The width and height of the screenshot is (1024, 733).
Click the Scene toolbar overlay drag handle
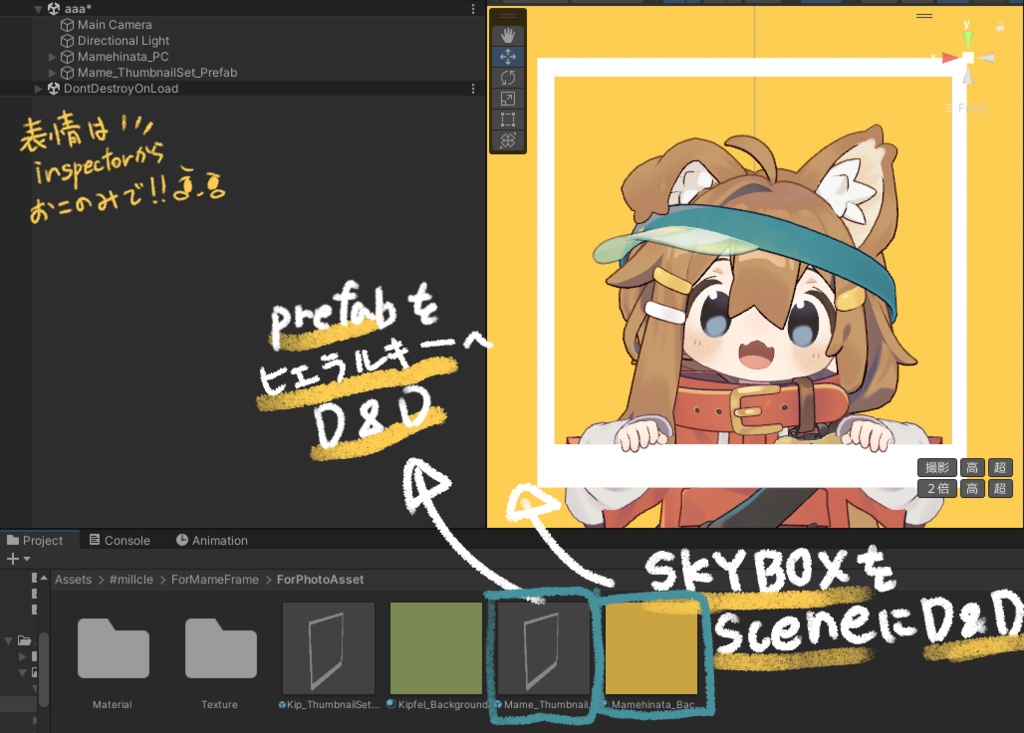tap(507, 16)
